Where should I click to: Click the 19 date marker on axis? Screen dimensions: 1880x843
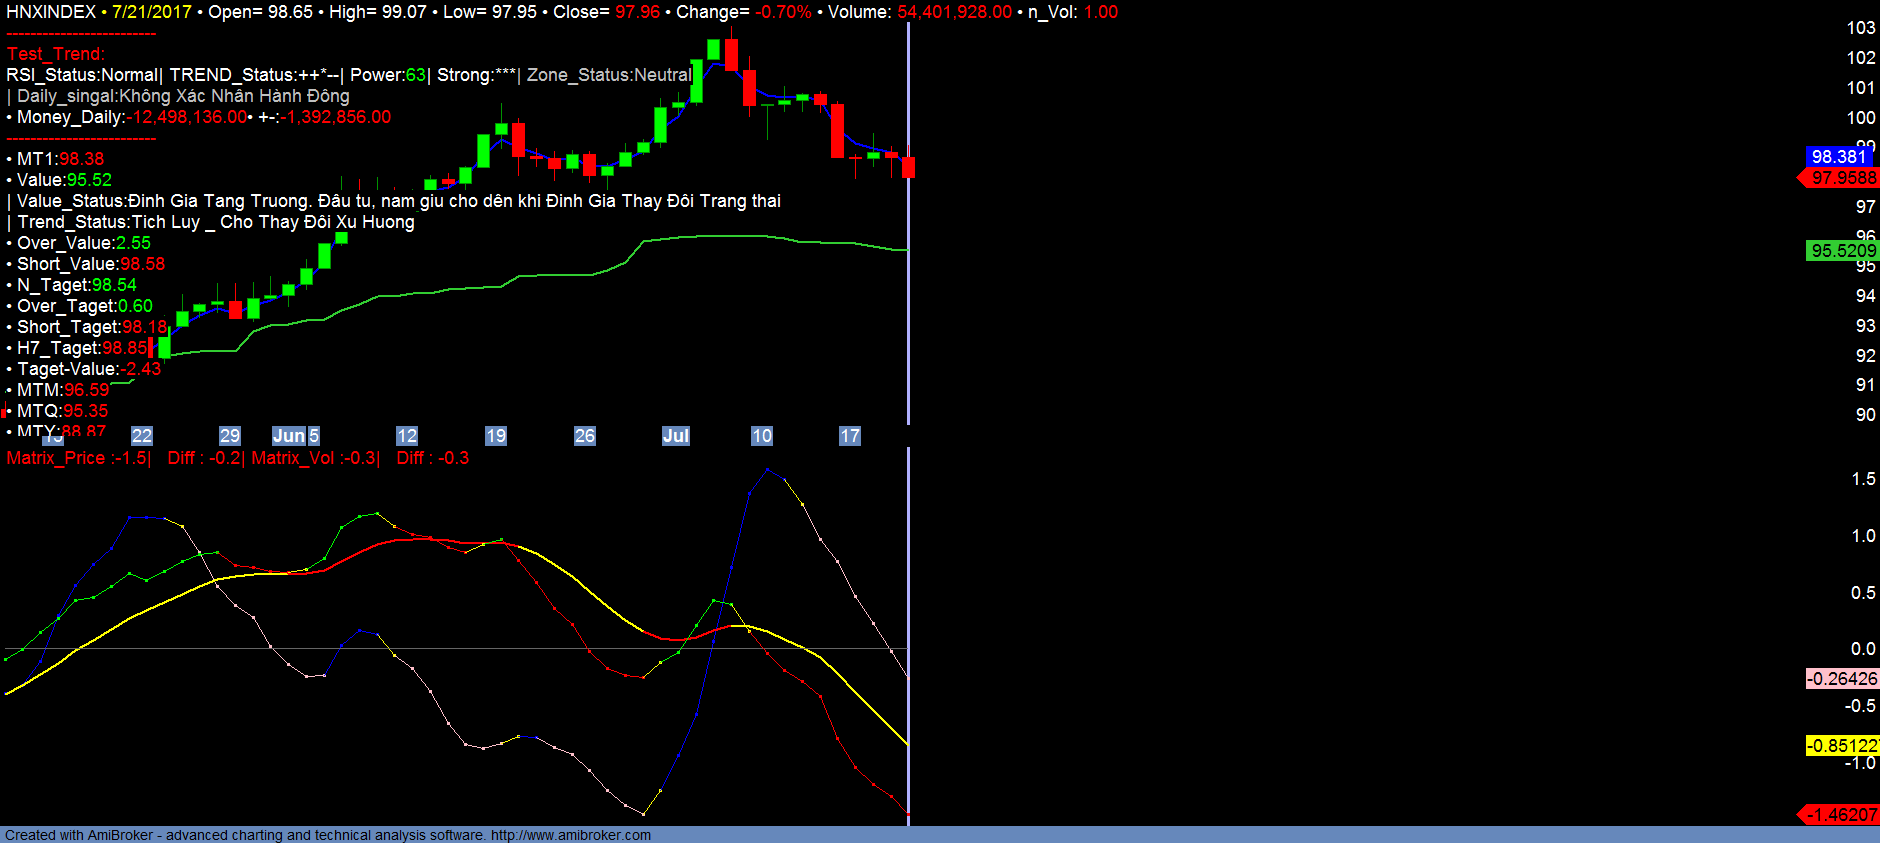pos(496,436)
